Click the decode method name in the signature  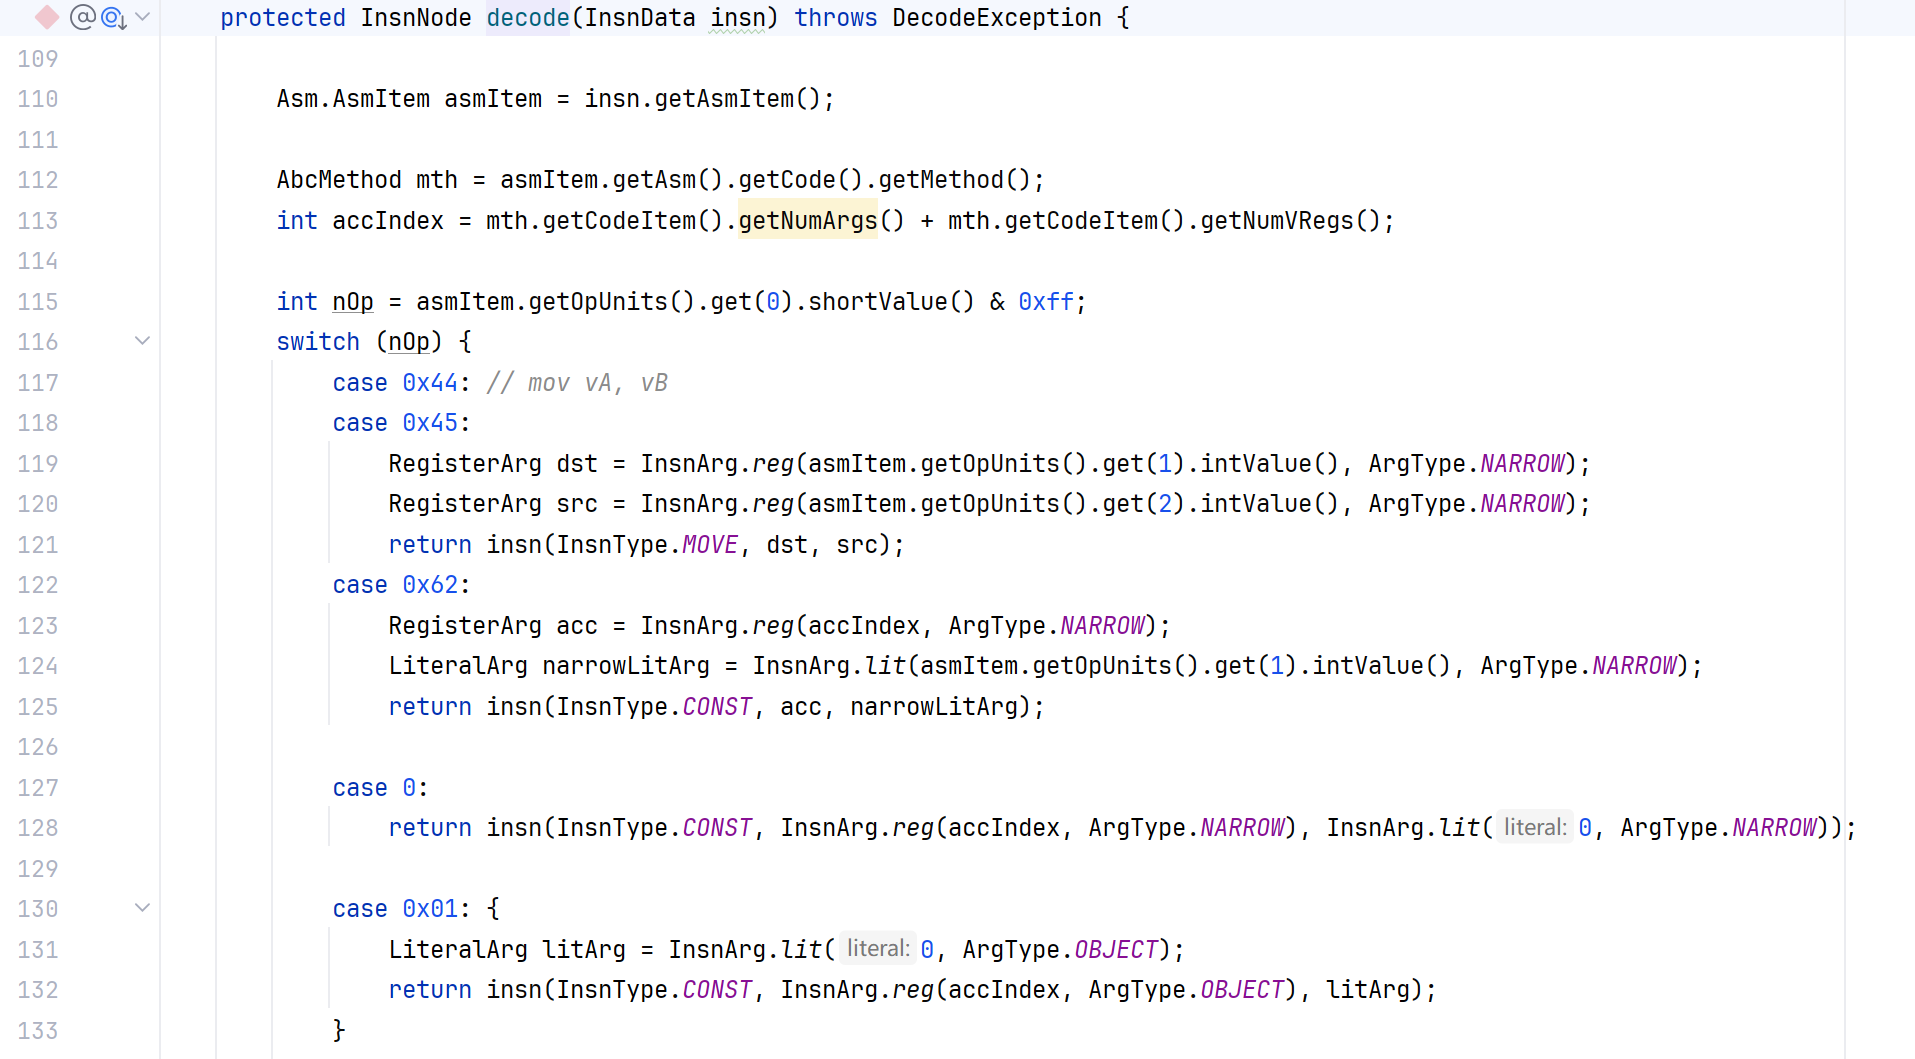click(x=528, y=18)
